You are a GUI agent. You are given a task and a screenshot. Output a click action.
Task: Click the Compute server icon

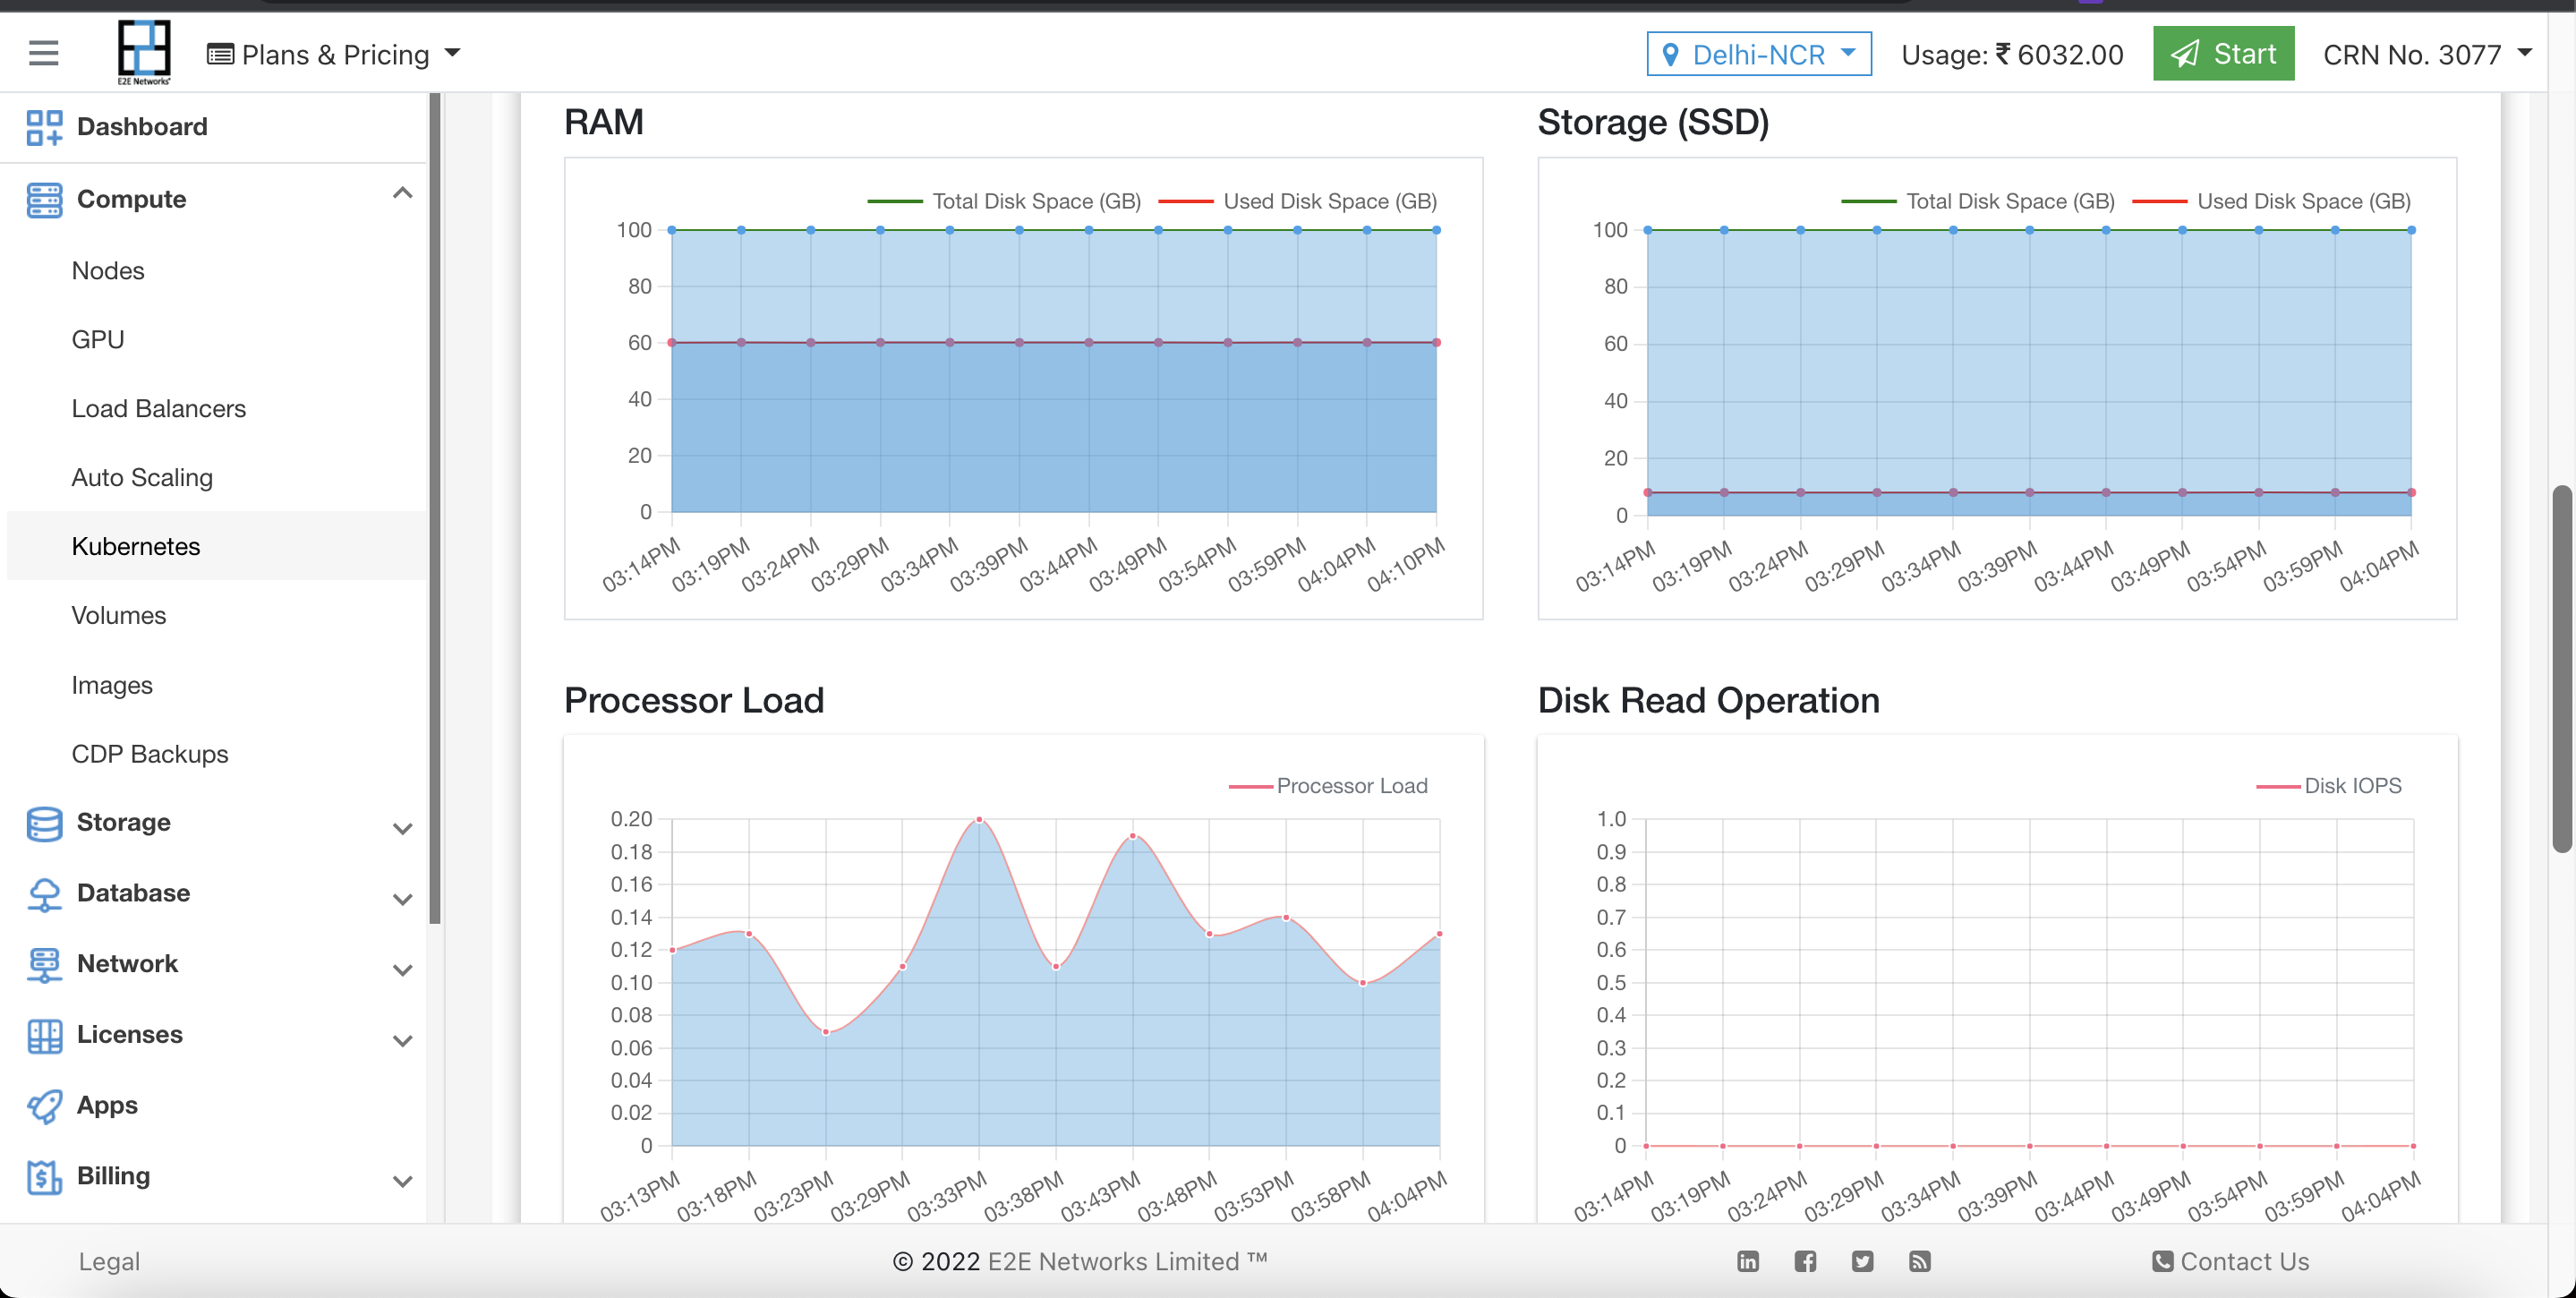point(44,200)
